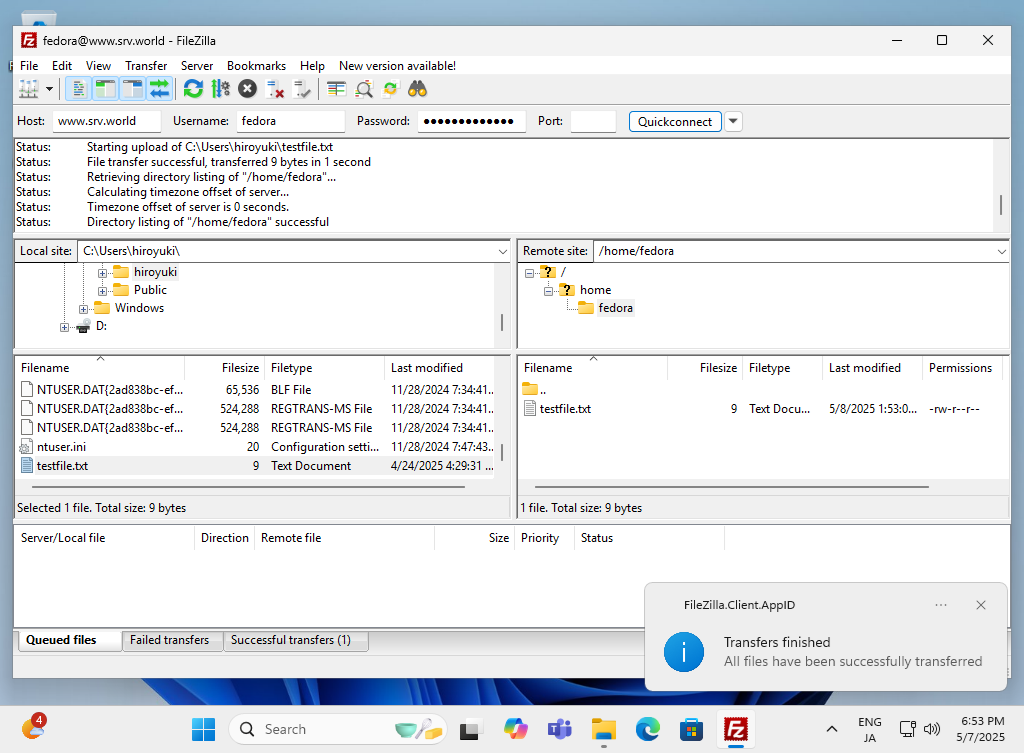Viewport: 1024px width, 753px height.
Task: Collapse root / in remote tree
Action: tap(530, 273)
